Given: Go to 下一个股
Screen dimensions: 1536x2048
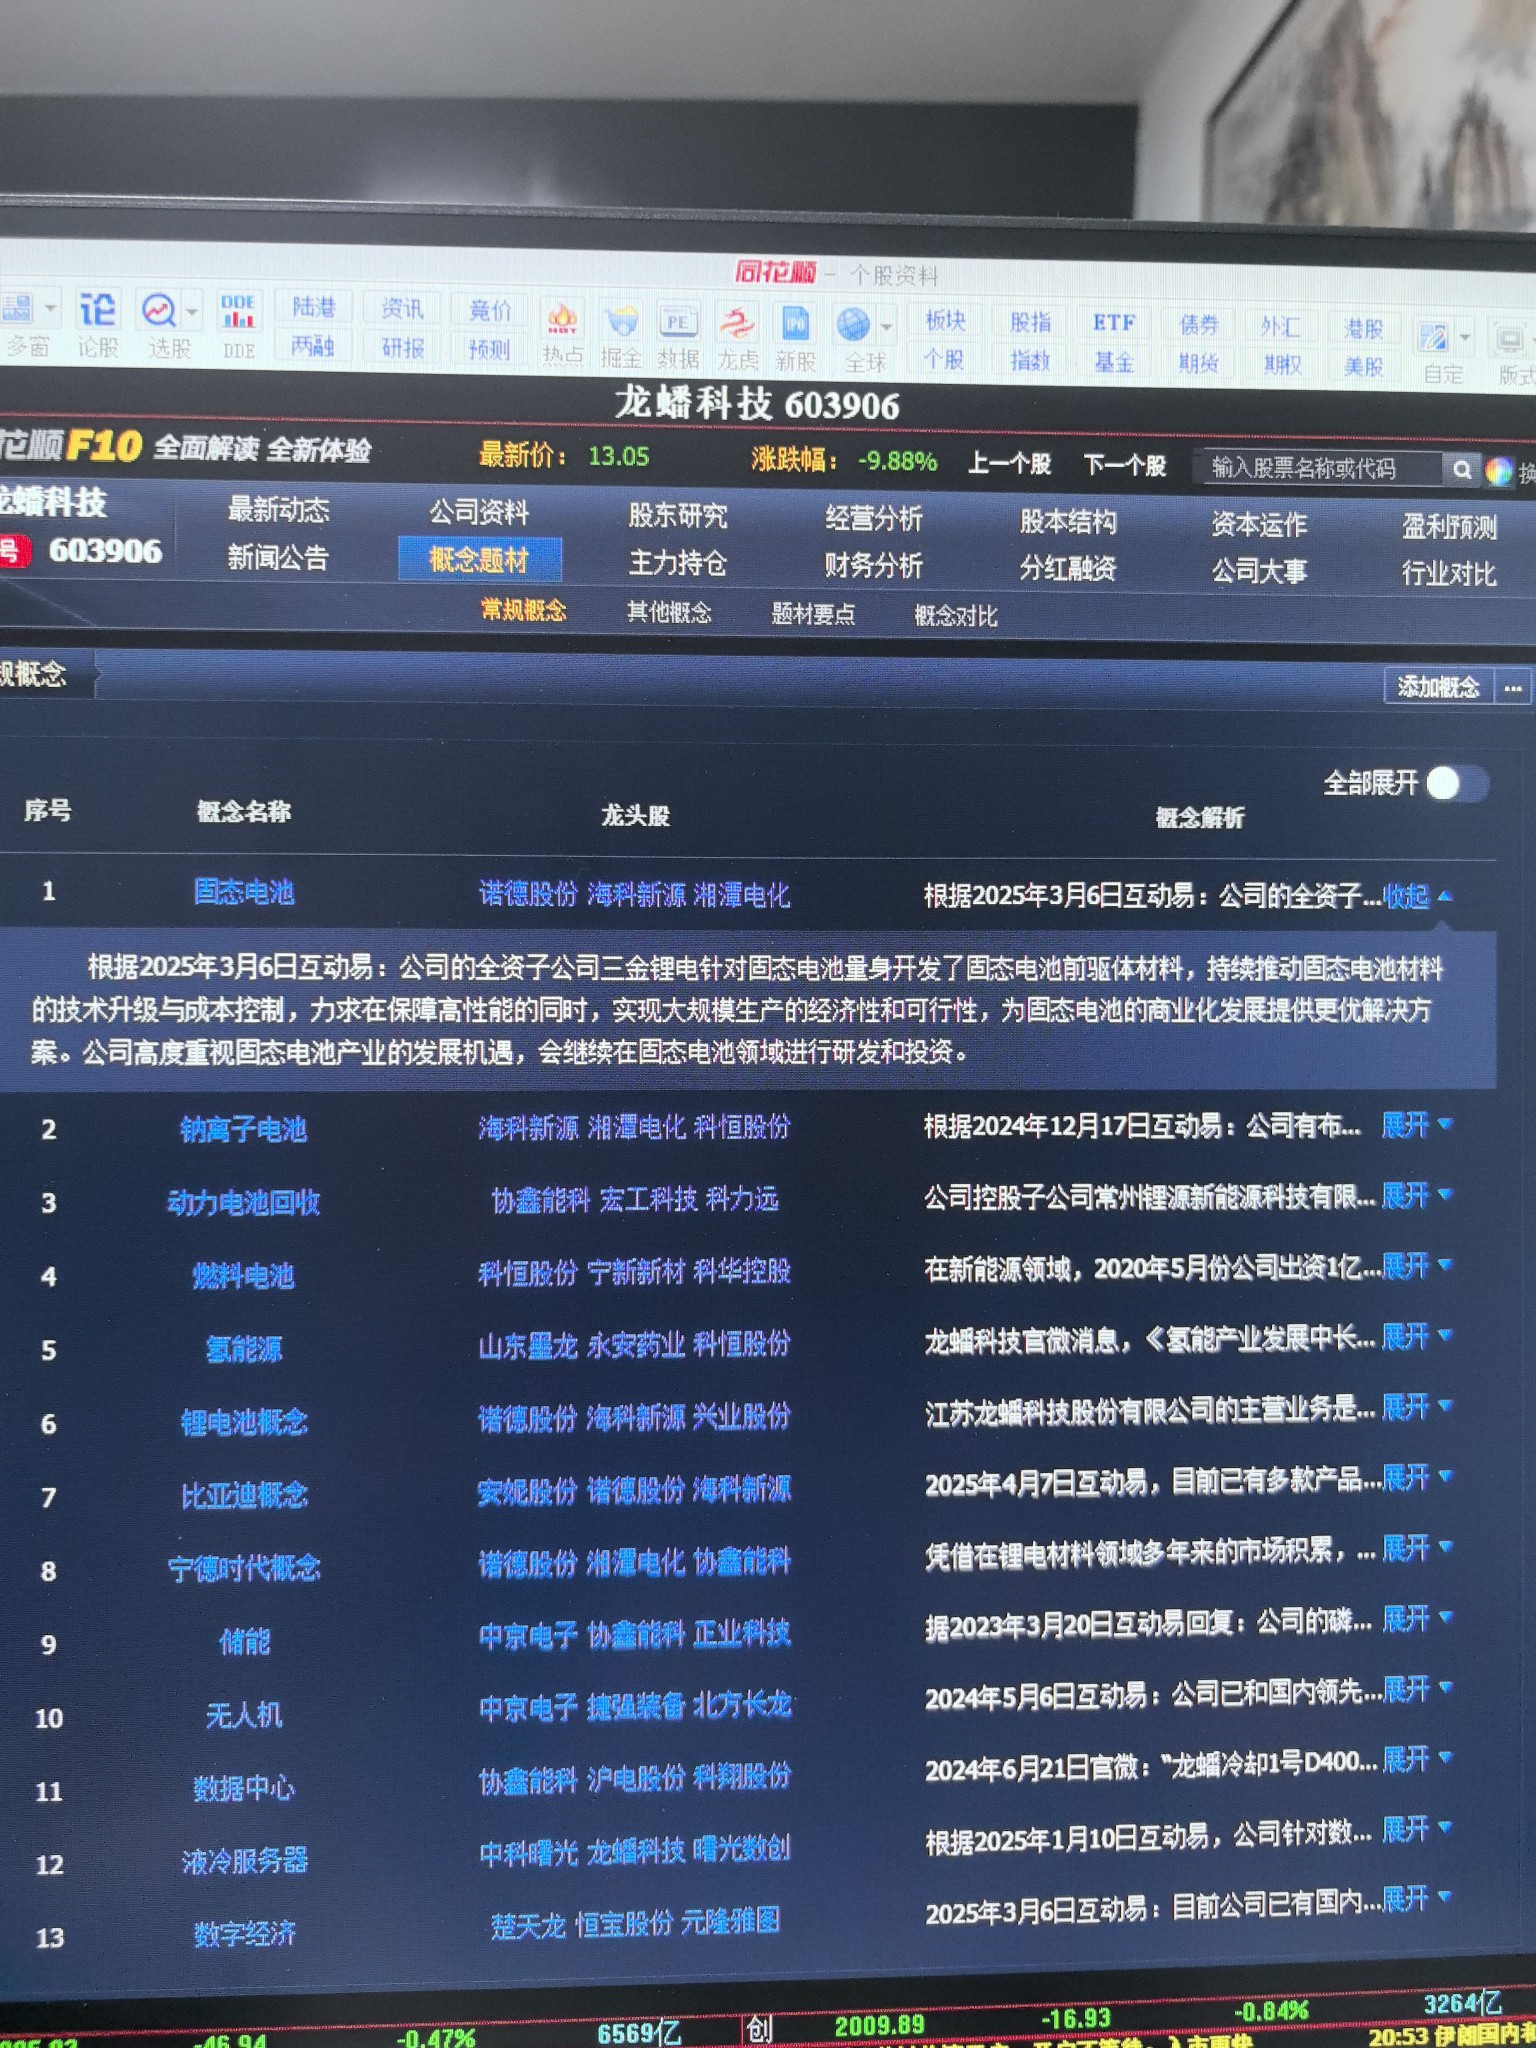Looking at the screenshot, I should coord(1125,465).
